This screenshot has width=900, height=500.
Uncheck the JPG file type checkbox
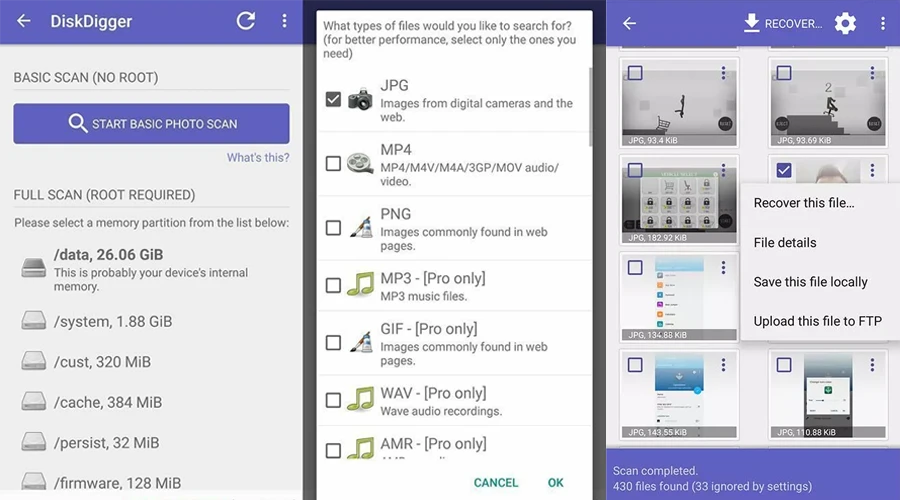333,99
